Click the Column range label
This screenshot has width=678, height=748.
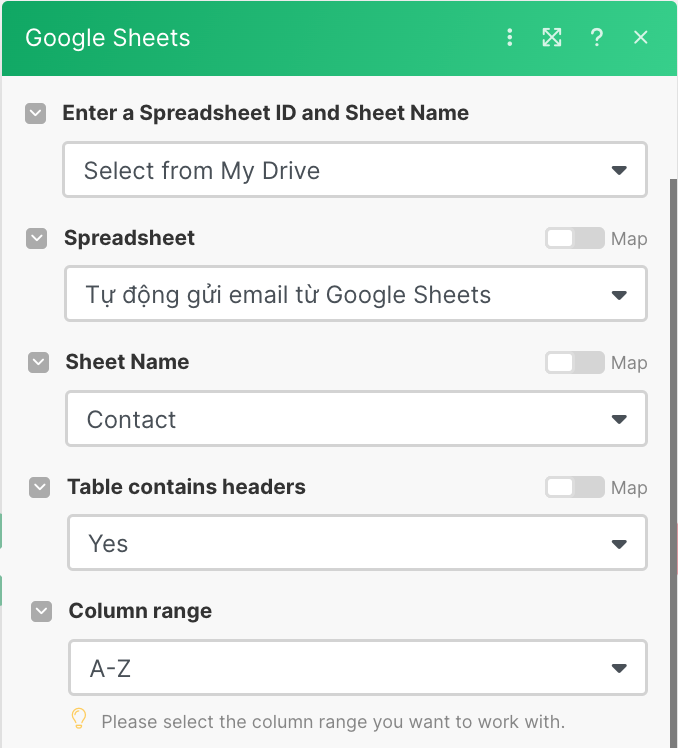point(140,611)
